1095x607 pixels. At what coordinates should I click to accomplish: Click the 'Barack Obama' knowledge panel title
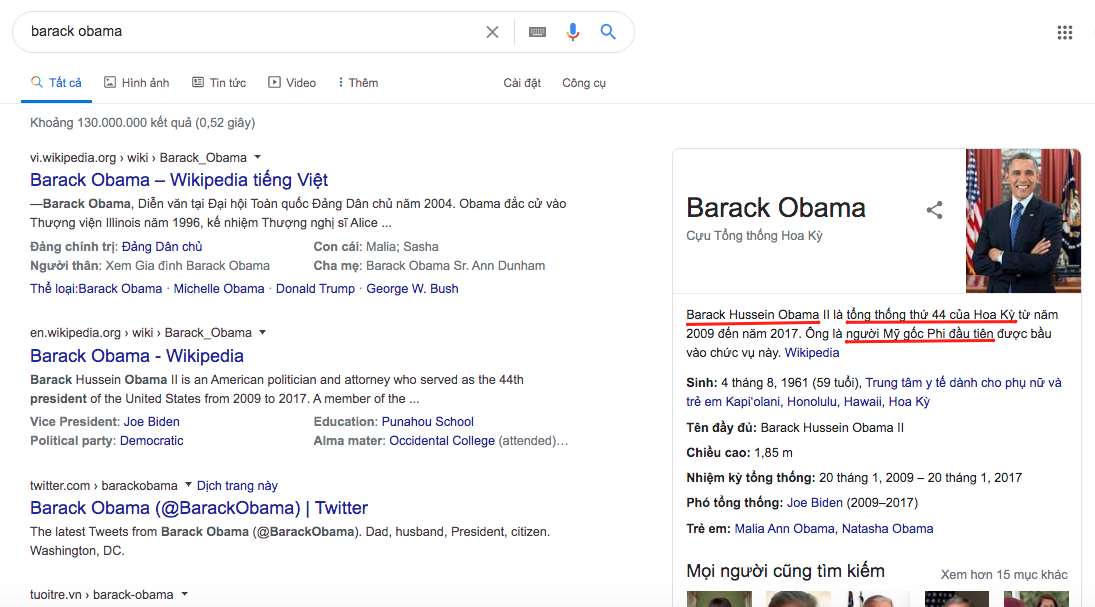coord(776,207)
